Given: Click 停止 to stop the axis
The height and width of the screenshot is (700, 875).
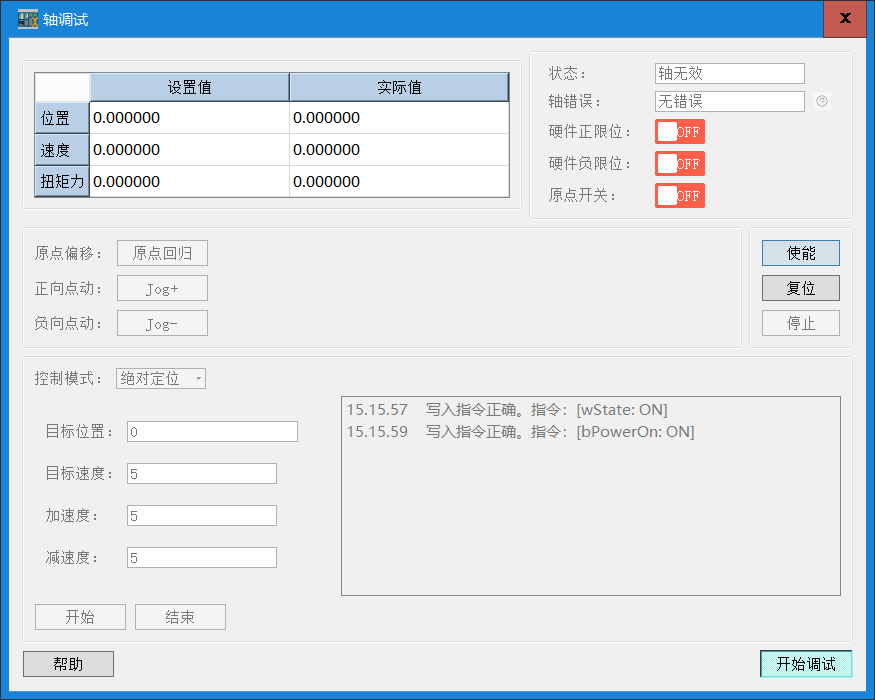Looking at the screenshot, I should pos(800,322).
